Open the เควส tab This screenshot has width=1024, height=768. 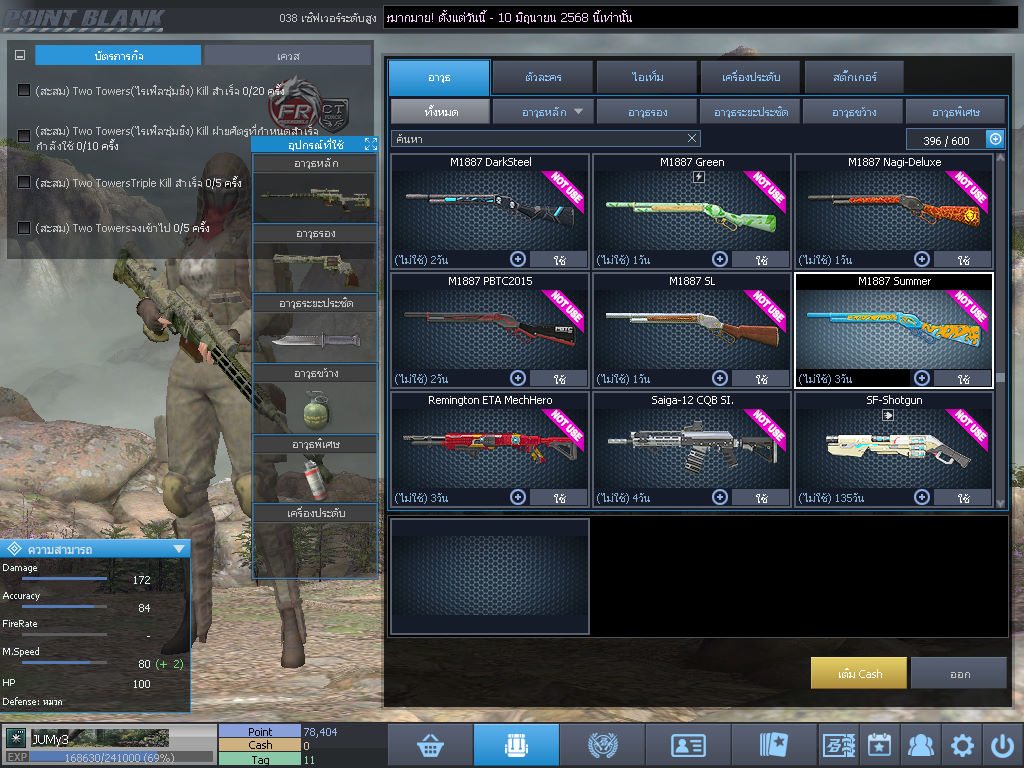(x=288, y=56)
